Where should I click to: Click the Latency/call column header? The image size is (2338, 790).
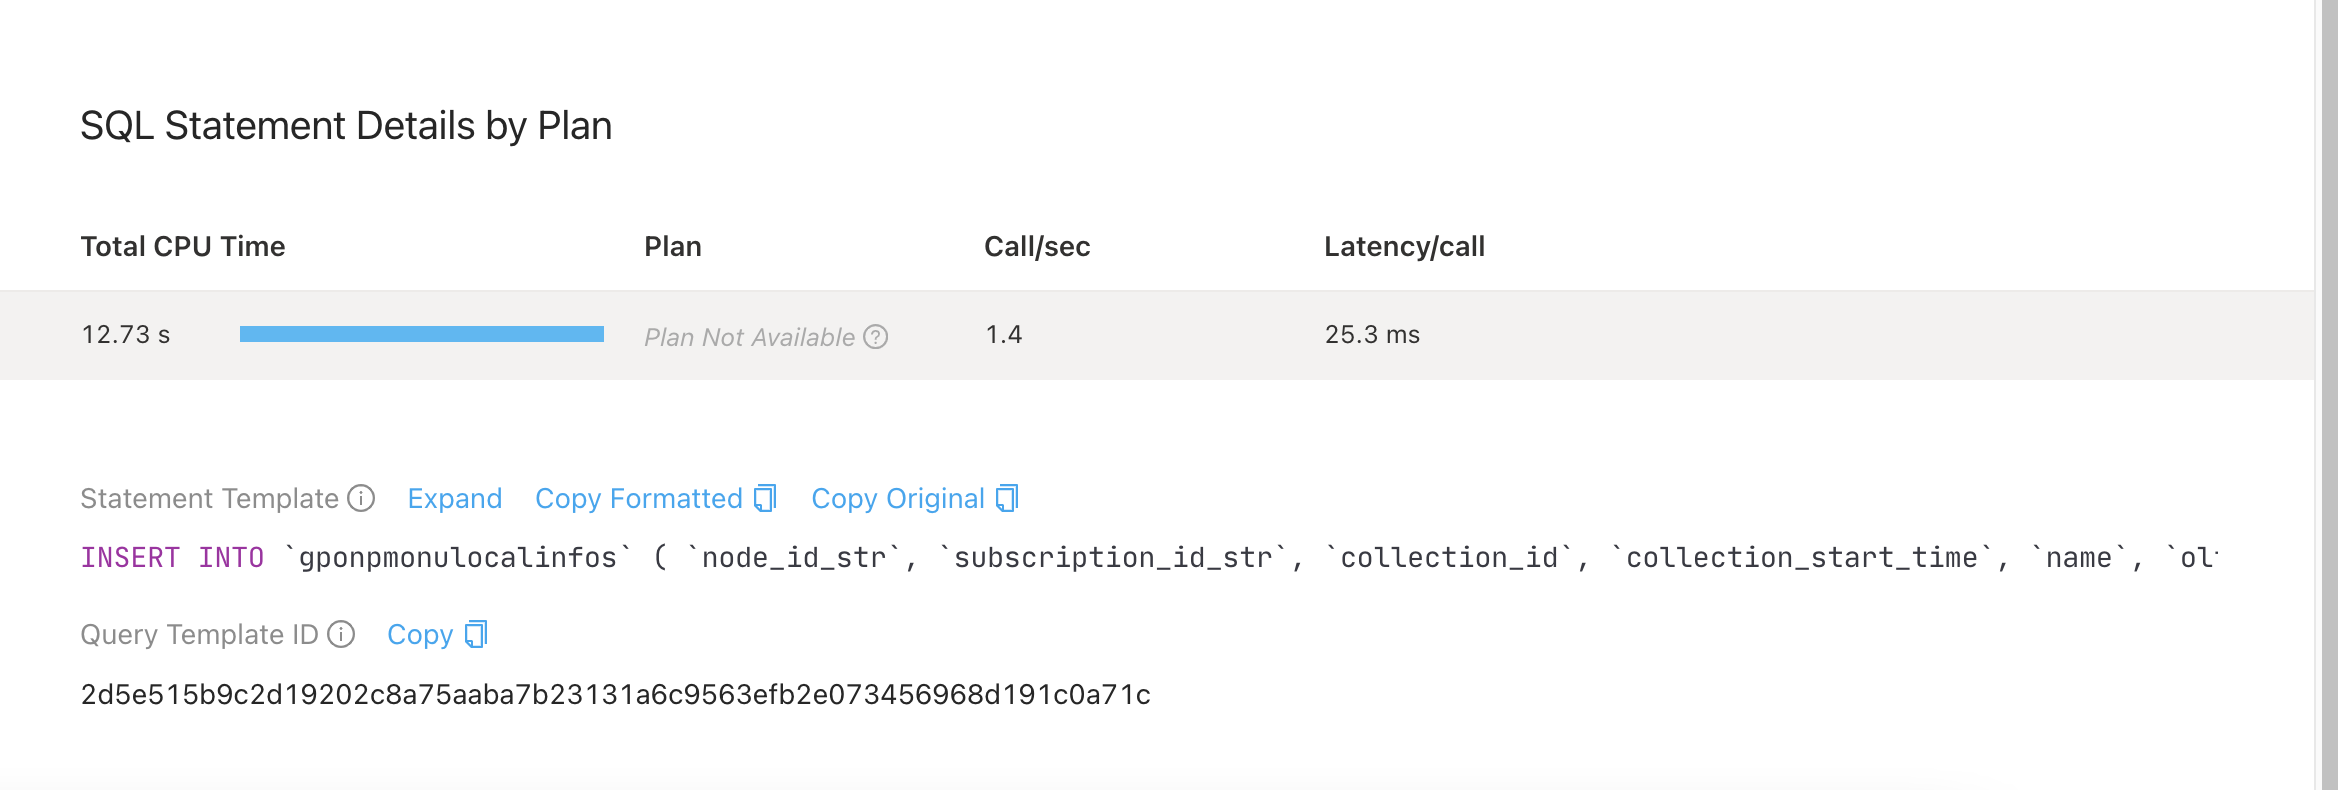1404,246
